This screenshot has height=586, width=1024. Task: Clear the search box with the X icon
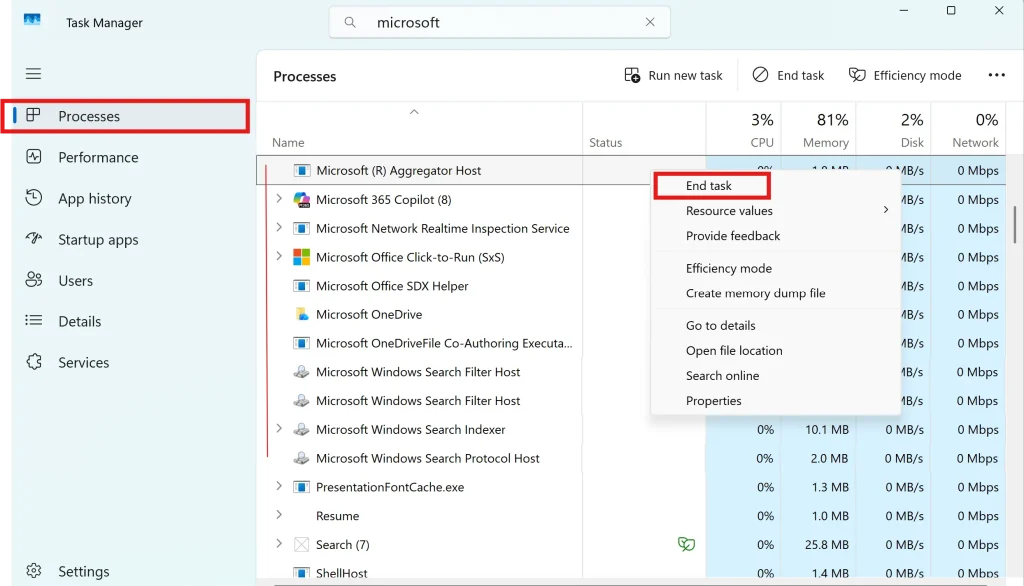click(x=649, y=21)
